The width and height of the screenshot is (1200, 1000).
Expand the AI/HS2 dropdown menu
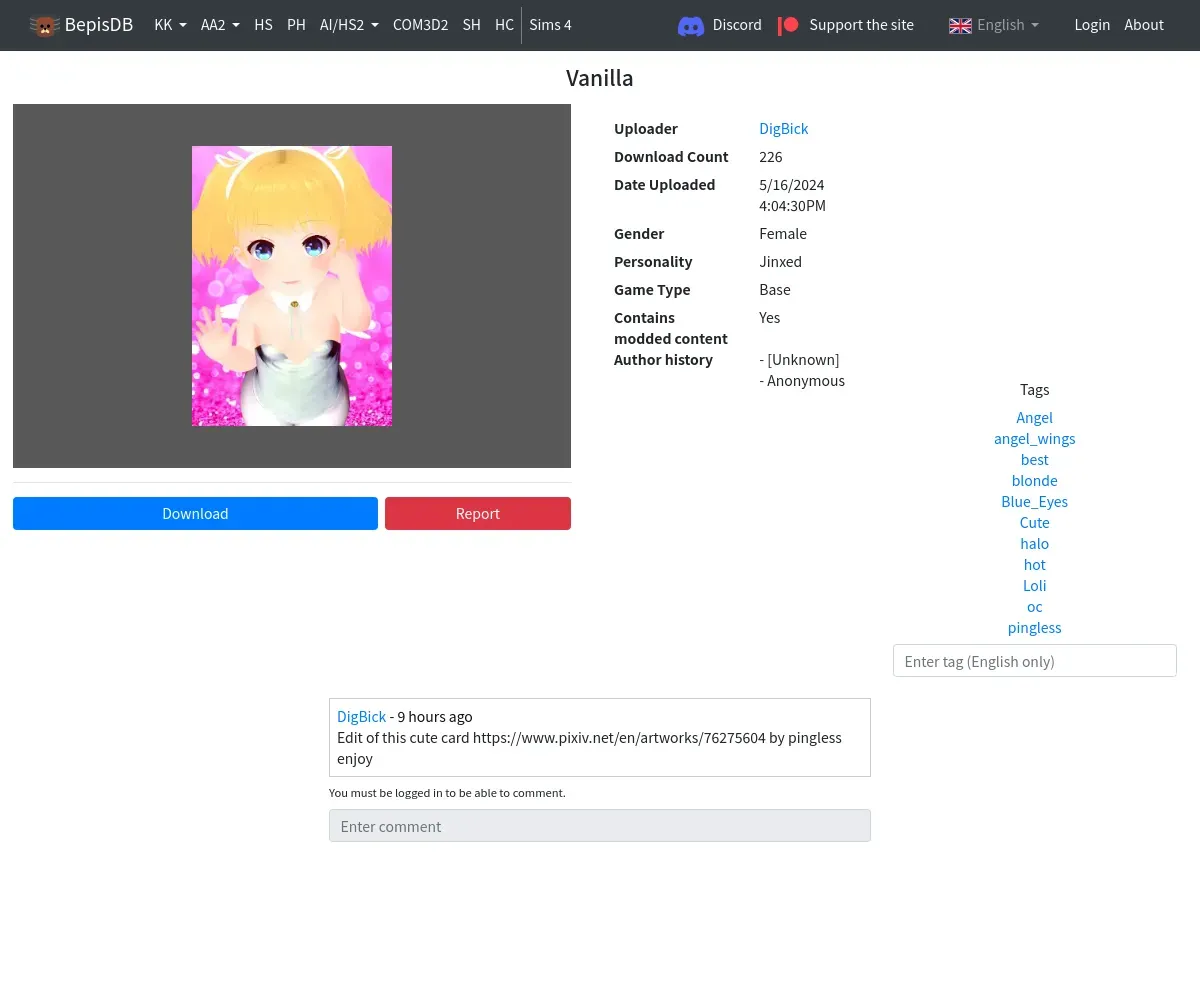pyautogui.click(x=349, y=25)
